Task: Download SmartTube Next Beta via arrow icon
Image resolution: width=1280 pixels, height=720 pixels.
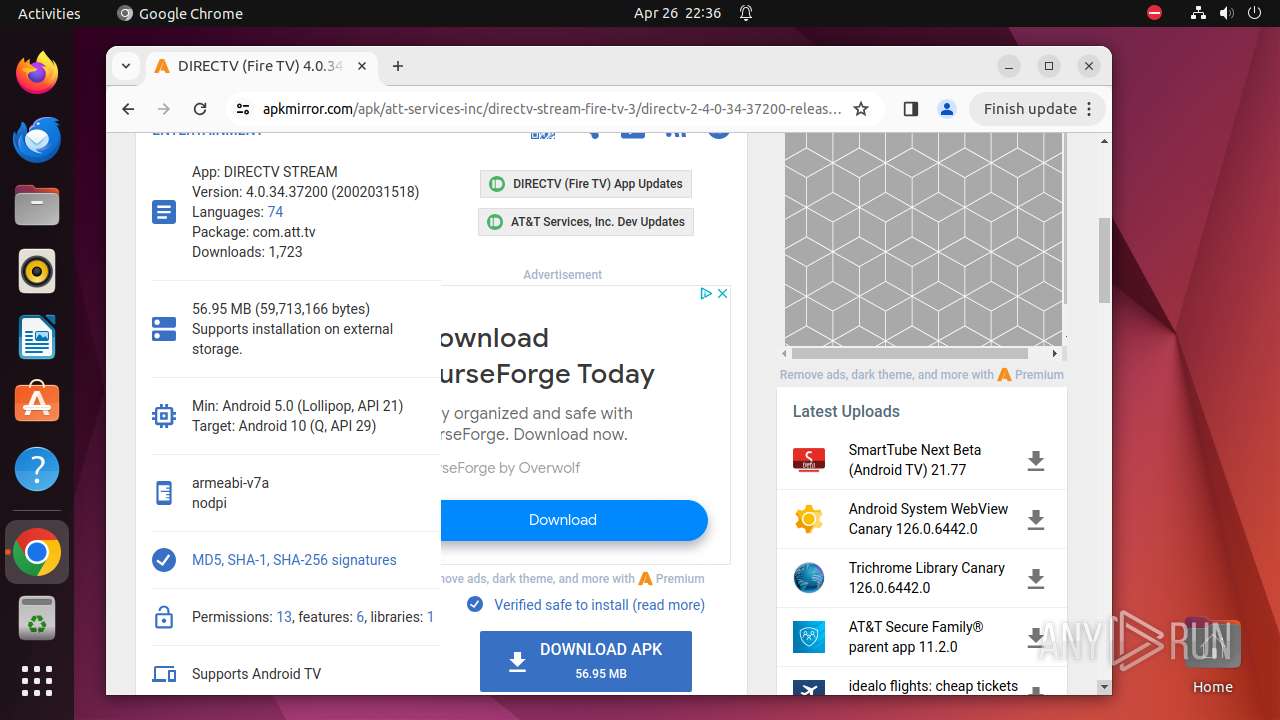Action: (1036, 460)
